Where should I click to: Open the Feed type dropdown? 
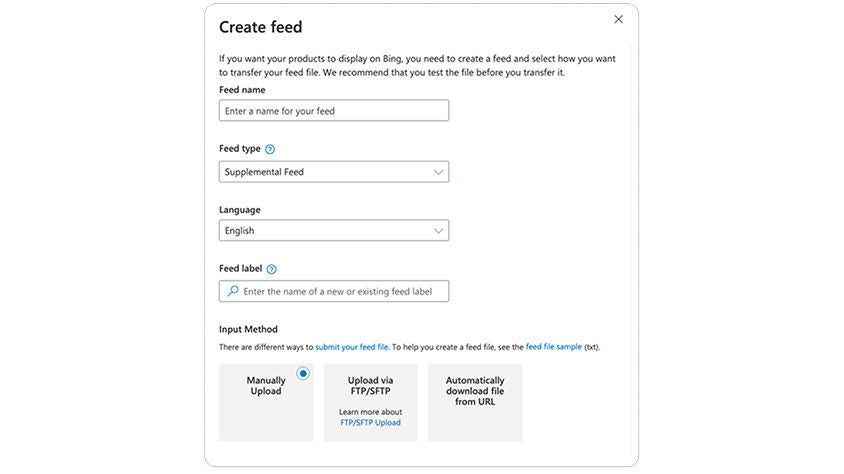(x=333, y=172)
